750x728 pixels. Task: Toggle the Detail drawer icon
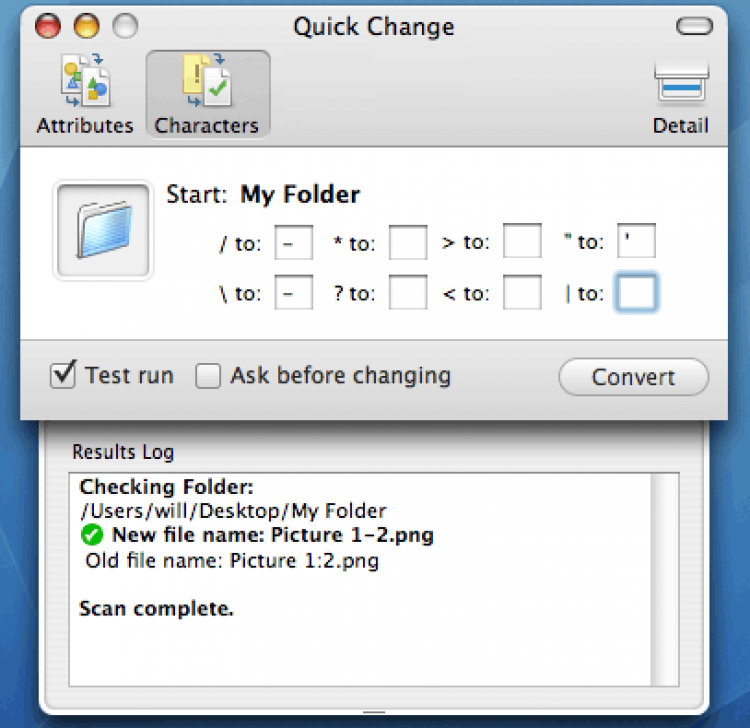[x=681, y=96]
